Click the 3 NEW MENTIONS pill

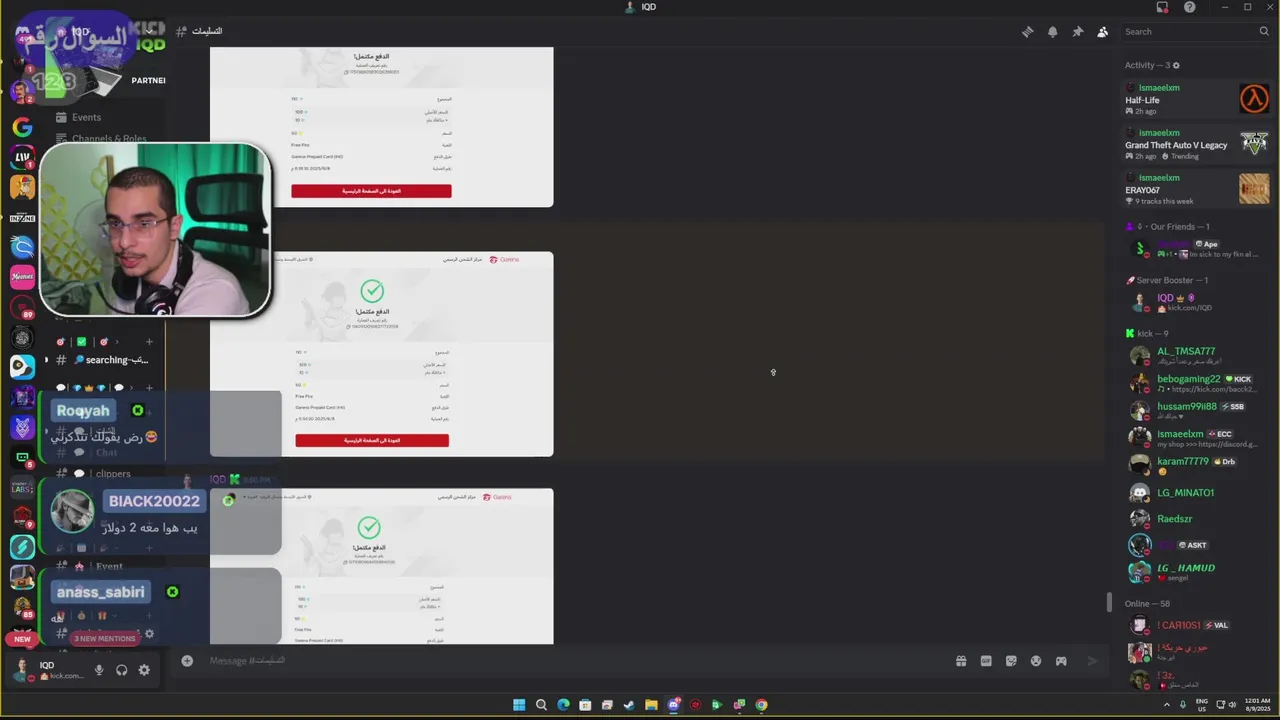point(104,638)
